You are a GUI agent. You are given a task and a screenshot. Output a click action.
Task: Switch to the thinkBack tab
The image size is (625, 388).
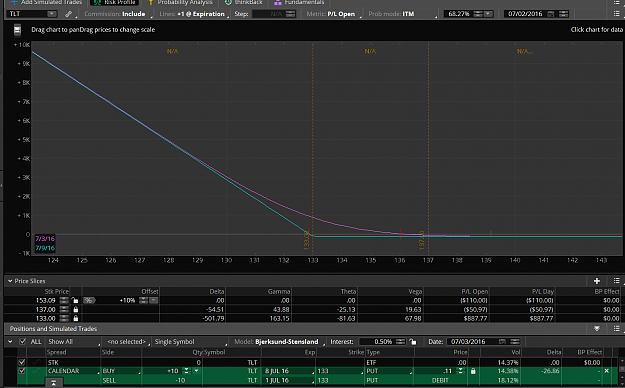click(x=244, y=2)
